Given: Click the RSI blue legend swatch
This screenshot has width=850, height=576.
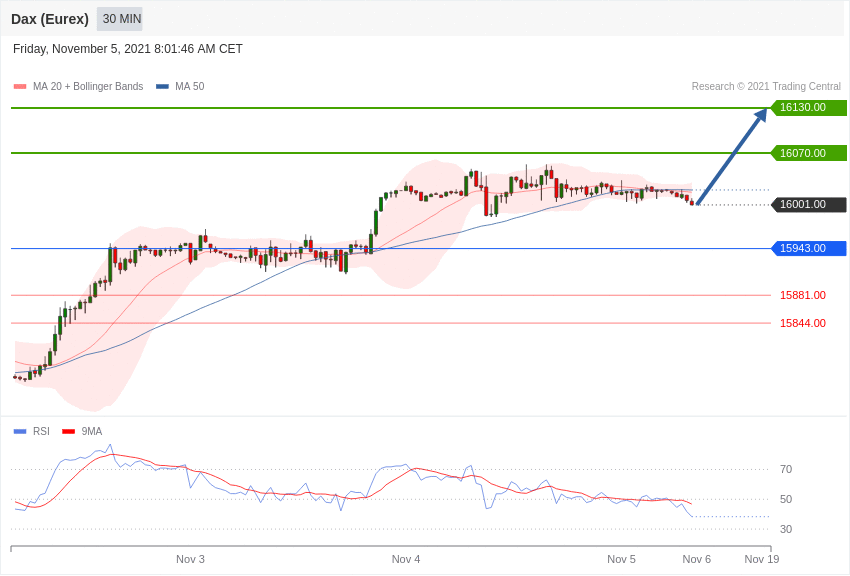Looking at the screenshot, I should [20, 431].
